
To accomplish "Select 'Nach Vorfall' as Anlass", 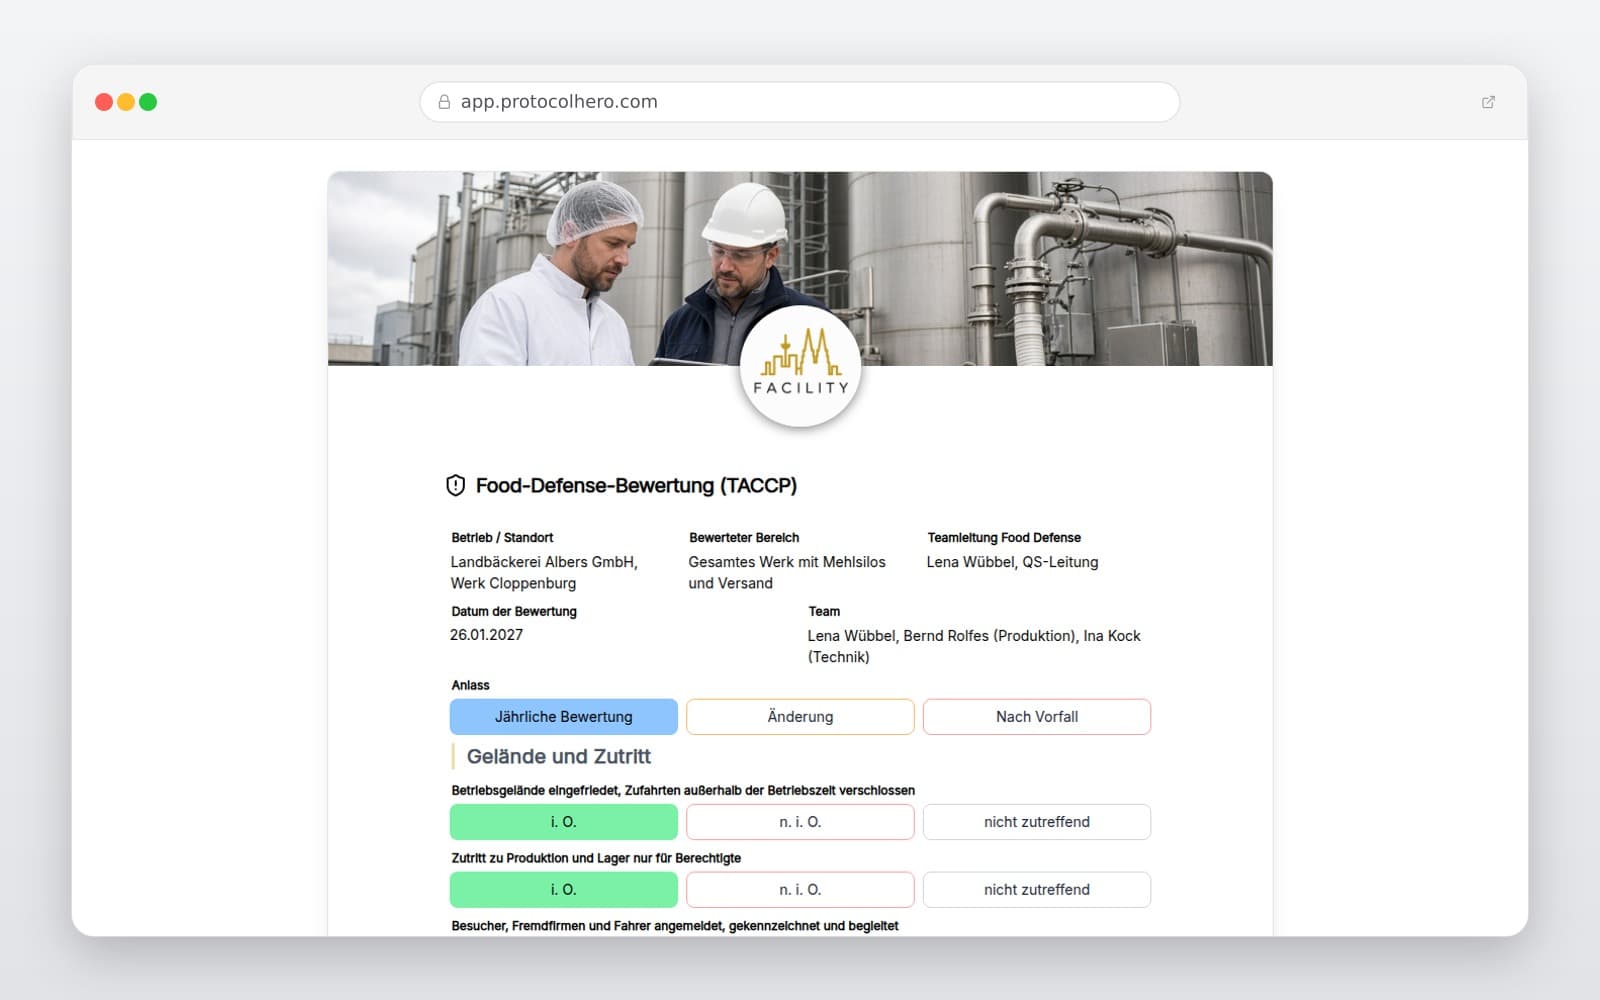I will (x=1037, y=717).
